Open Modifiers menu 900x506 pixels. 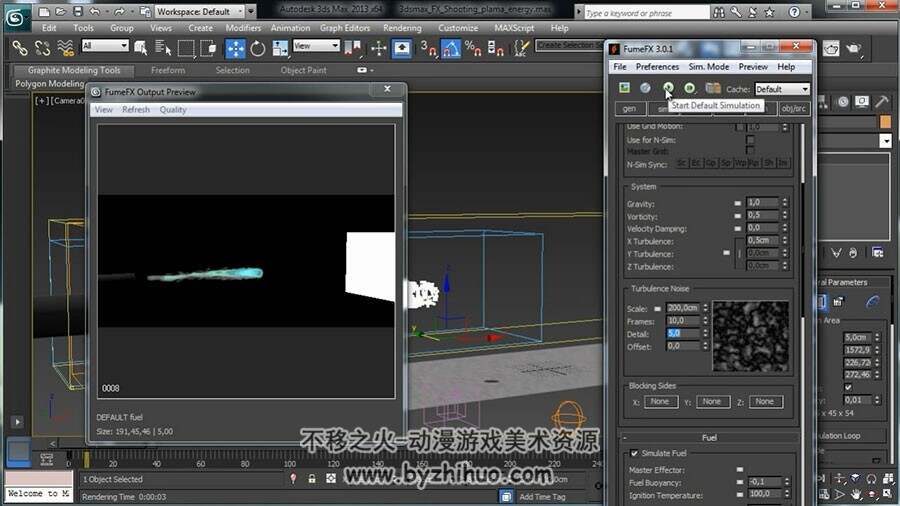pos(243,28)
